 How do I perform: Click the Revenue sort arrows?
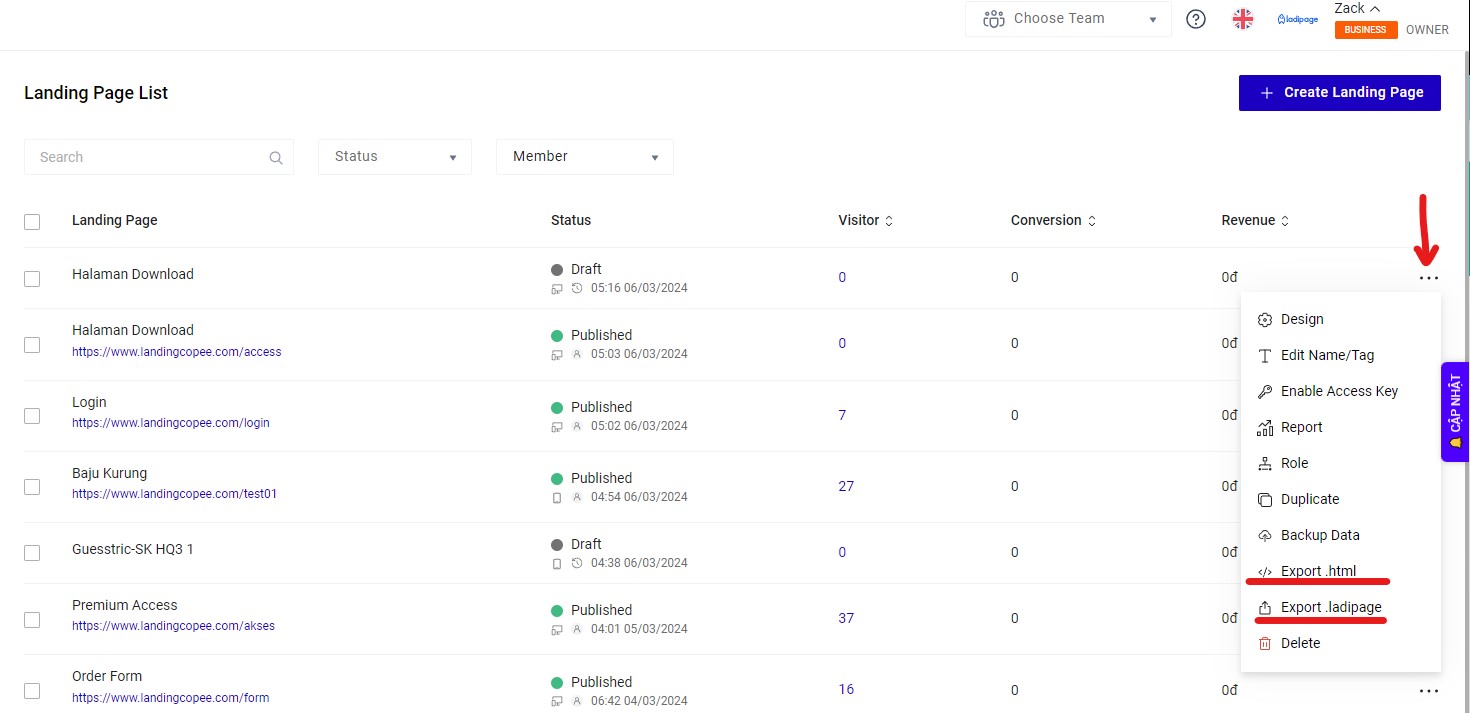(1285, 221)
